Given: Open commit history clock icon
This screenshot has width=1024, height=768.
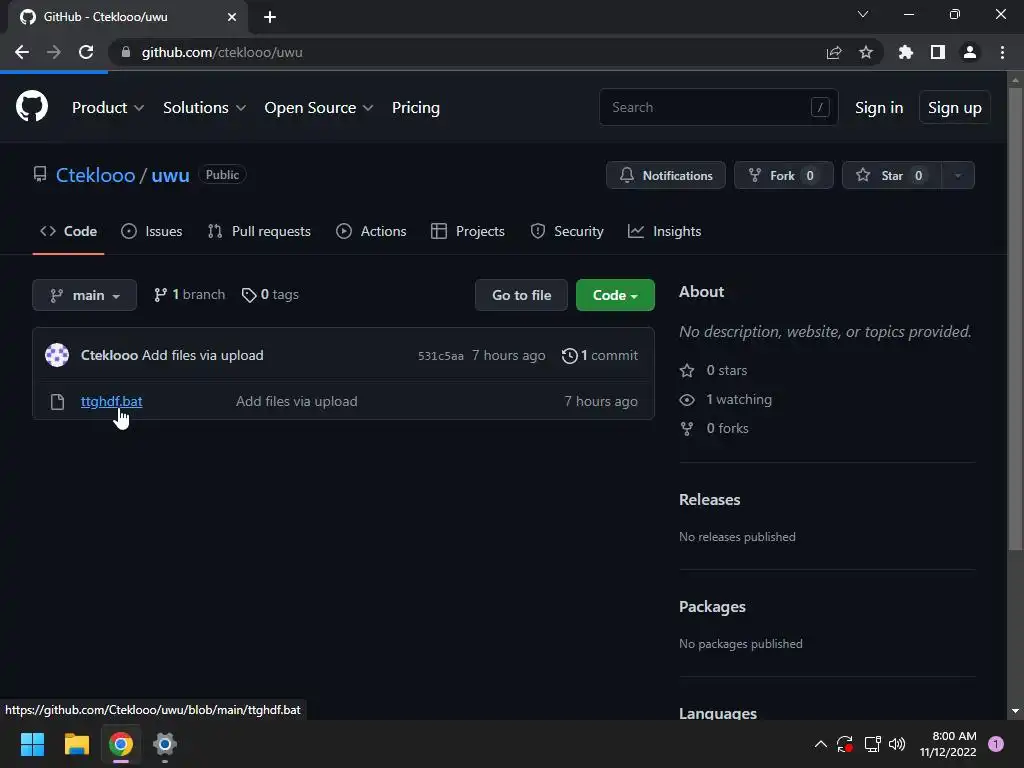Looking at the screenshot, I should 569,355.
